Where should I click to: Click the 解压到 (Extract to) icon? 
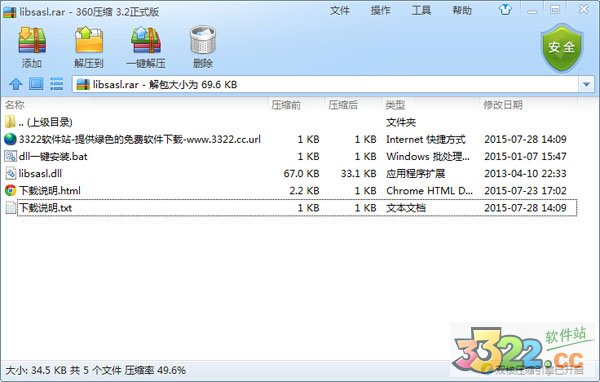coord(89,40)
